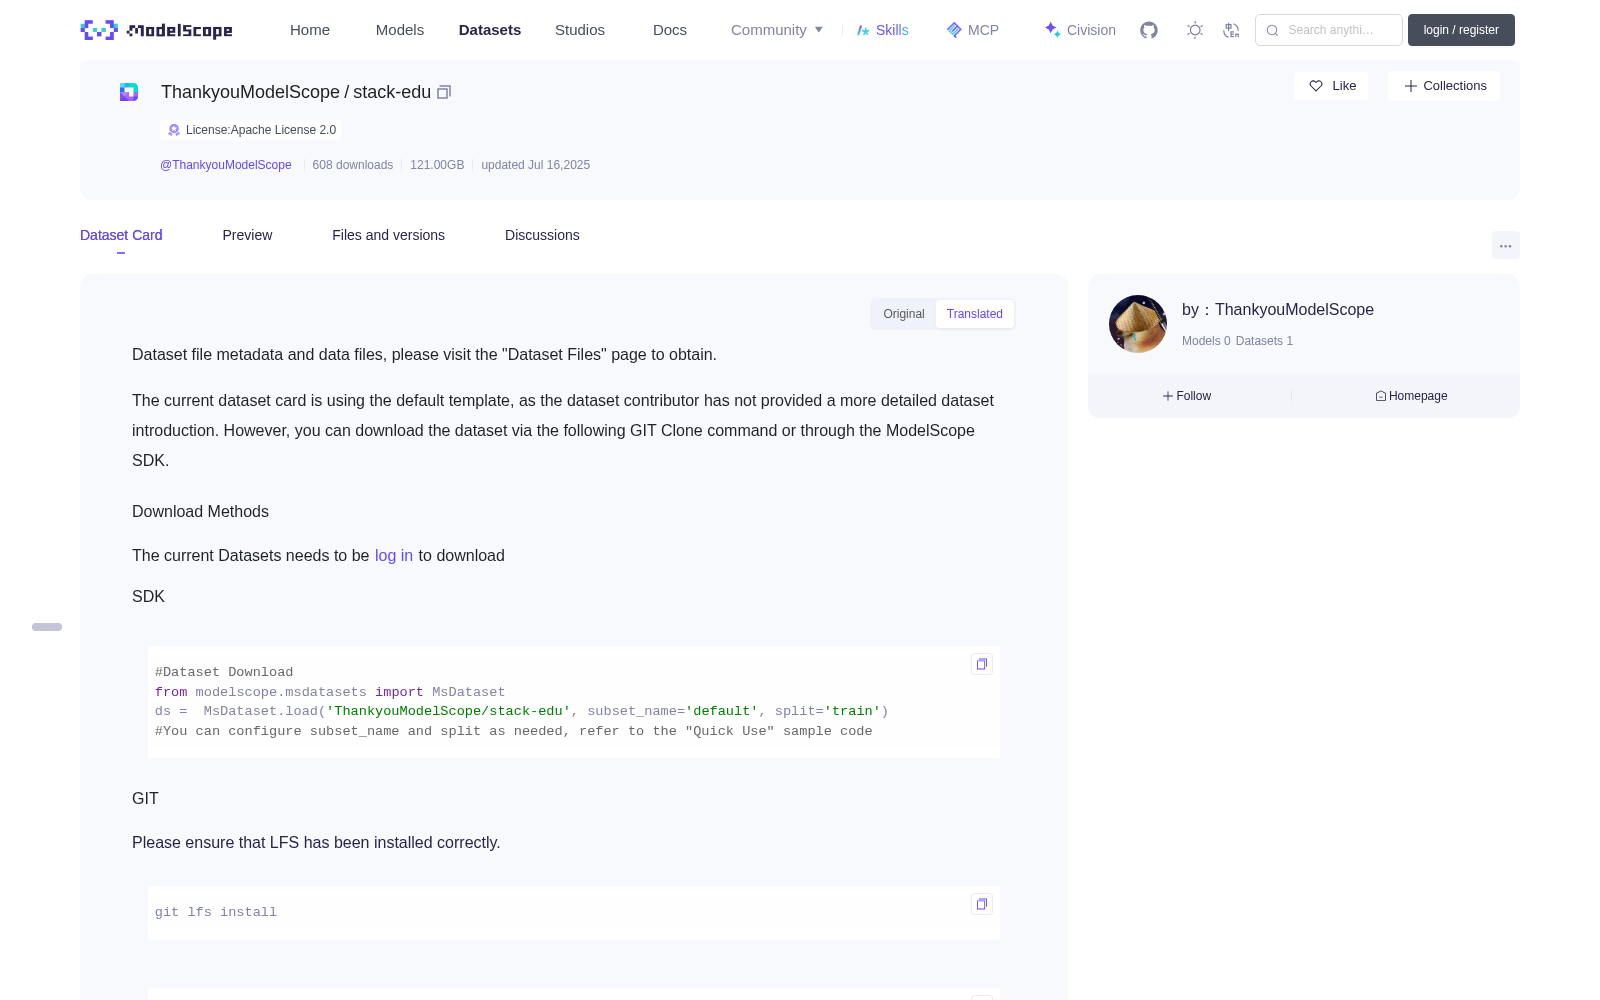The height and width of the screenshot is (1000, 1600).
Task: Click the ThankyouModelScope profile avatar
Action: pos(1138,324)
